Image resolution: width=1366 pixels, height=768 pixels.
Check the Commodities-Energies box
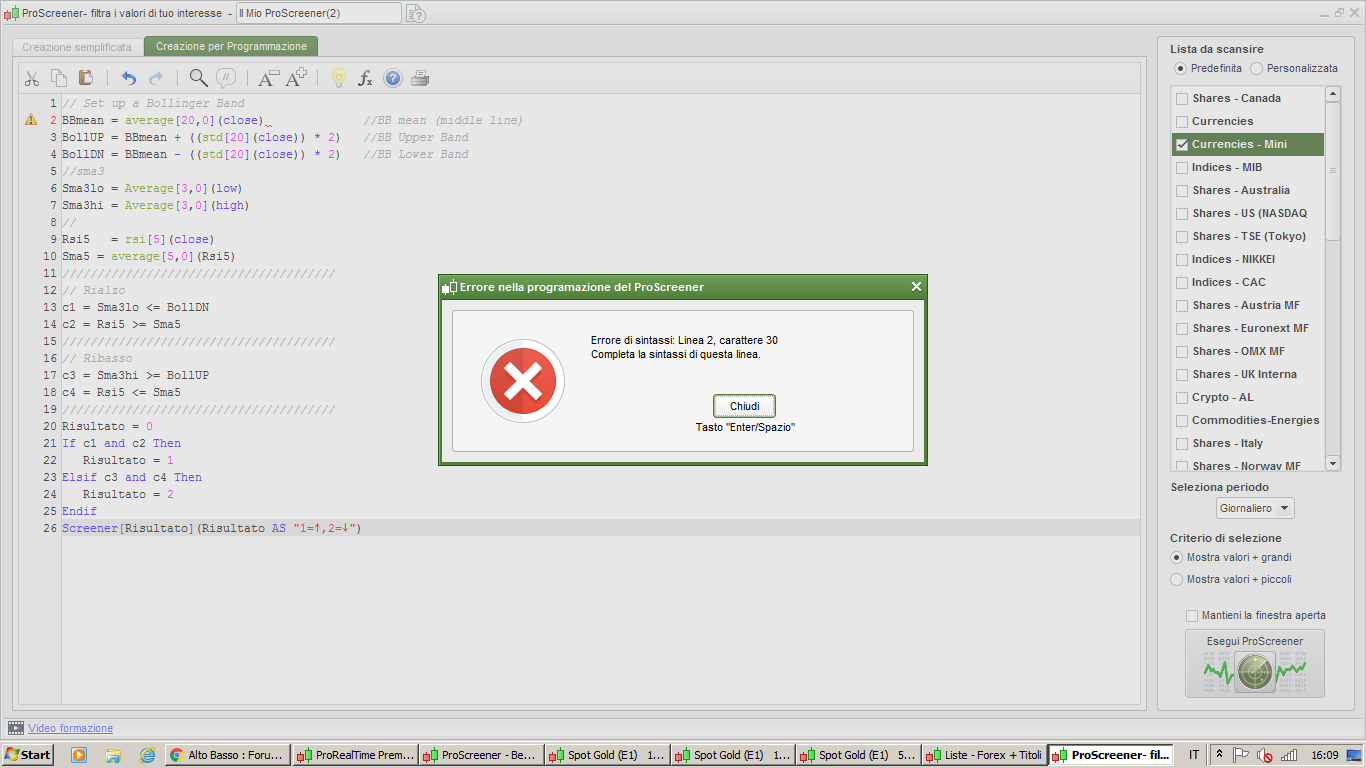click(x=1182, y=420)
